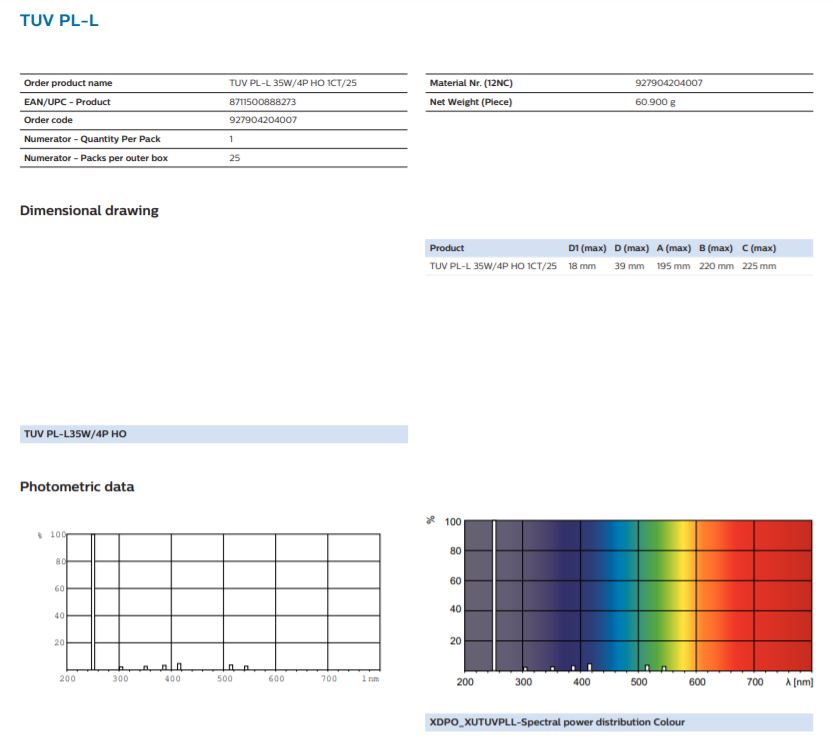Click the Dimensional drawing heading
Screen dimensions: 833x746
click(89, 210)
